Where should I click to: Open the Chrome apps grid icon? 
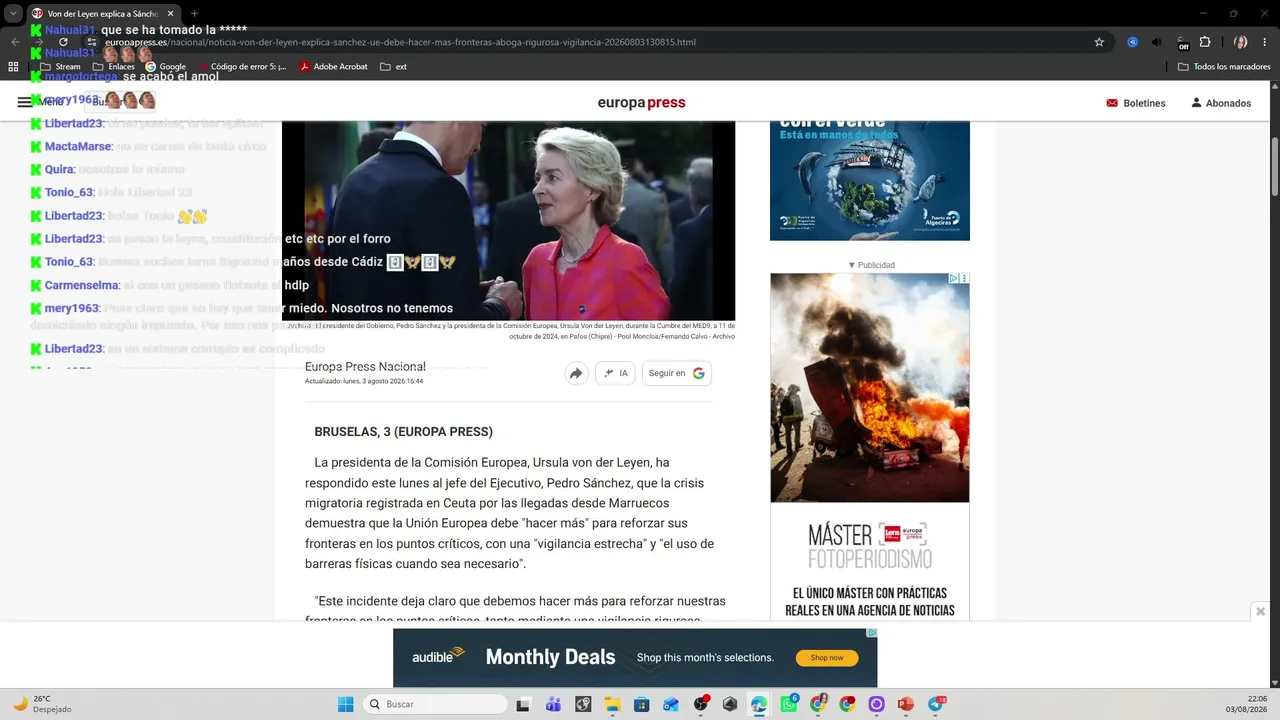pyautogui.click(x=13, y=67)
